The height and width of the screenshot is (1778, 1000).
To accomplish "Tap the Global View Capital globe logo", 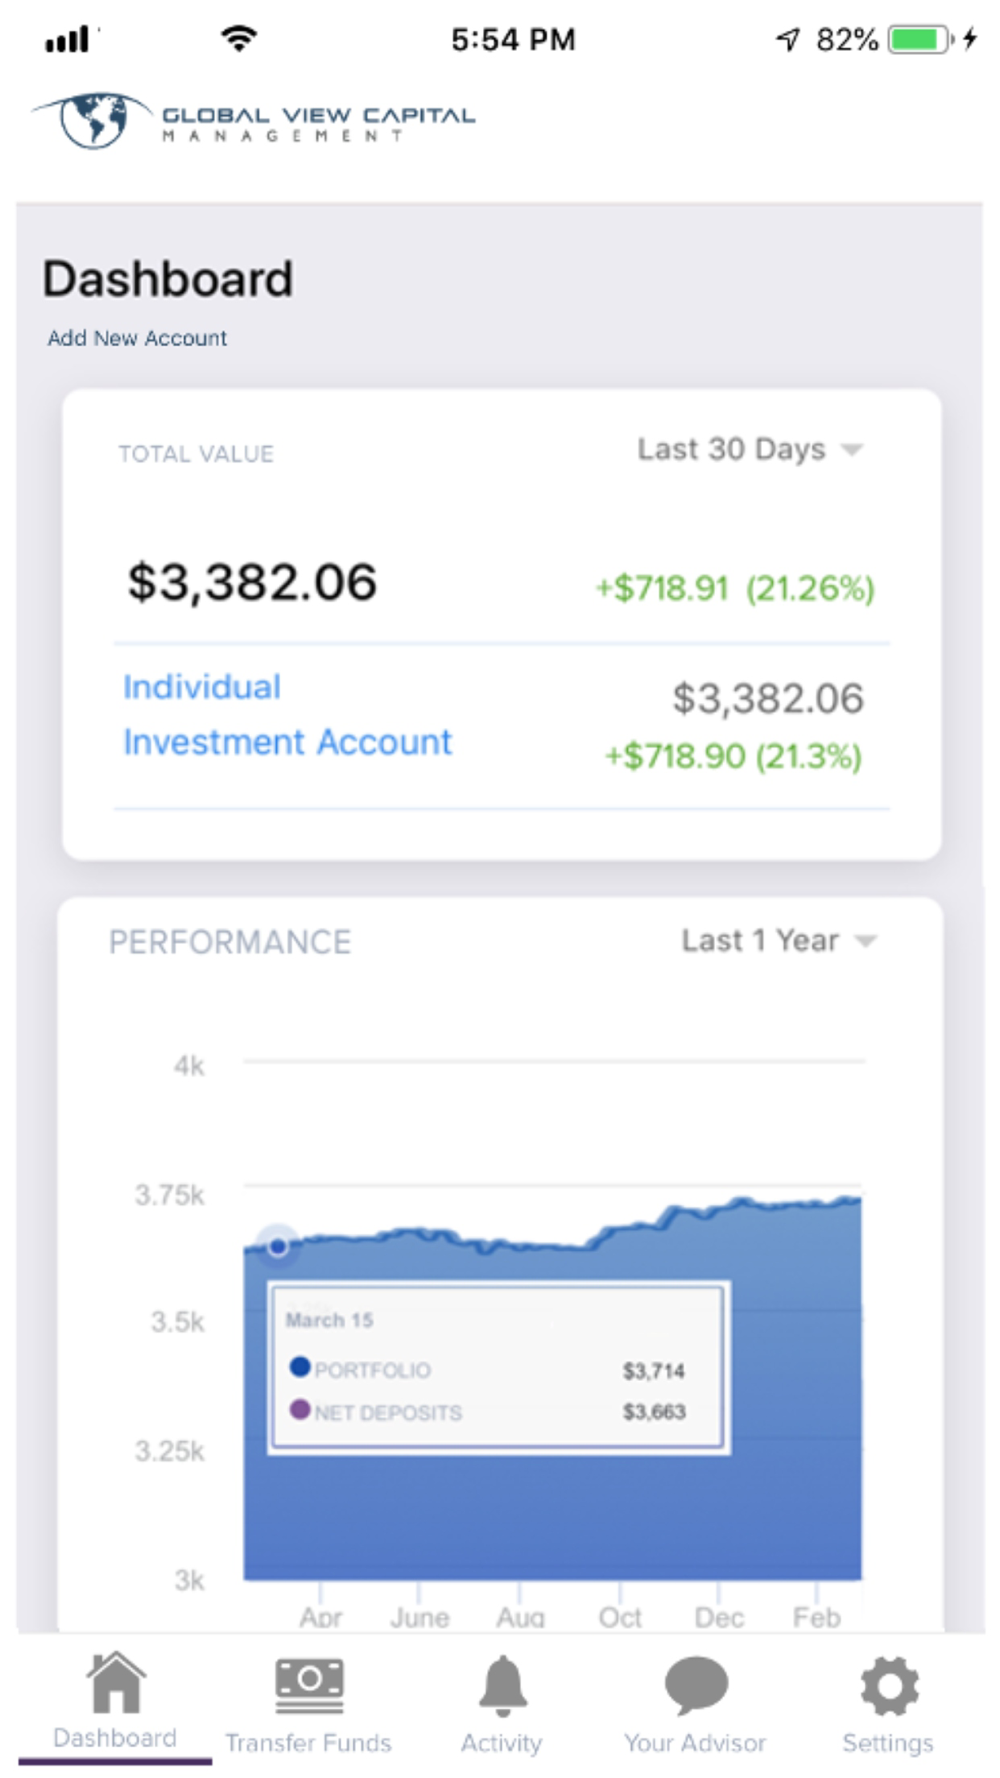I will point(93,120).
